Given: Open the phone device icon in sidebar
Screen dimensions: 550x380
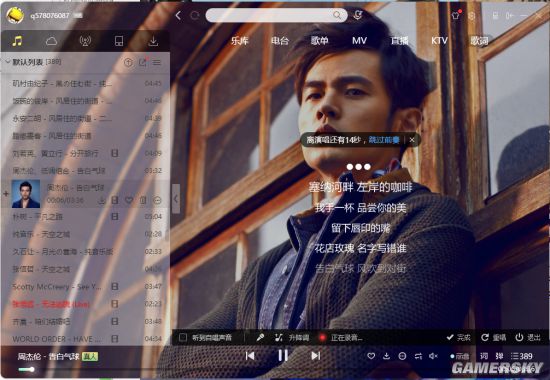Looking at the screenshot, I should (x=119, y=41).
